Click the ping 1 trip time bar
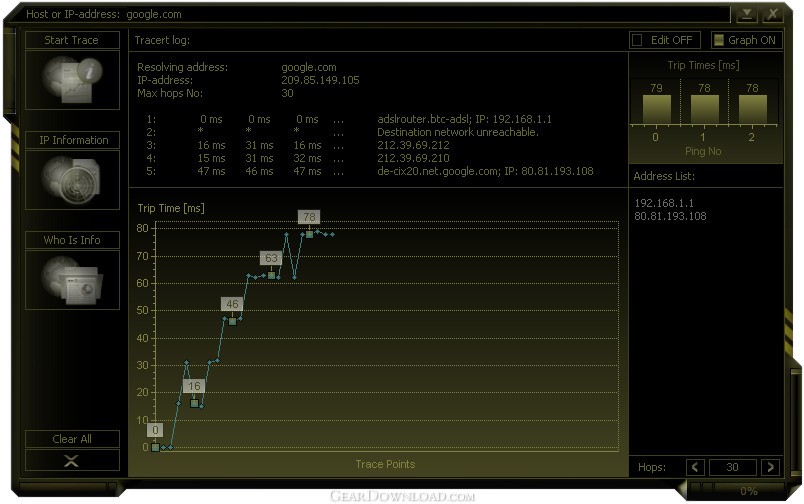This screenshot has width=804, height=504. 705,109
